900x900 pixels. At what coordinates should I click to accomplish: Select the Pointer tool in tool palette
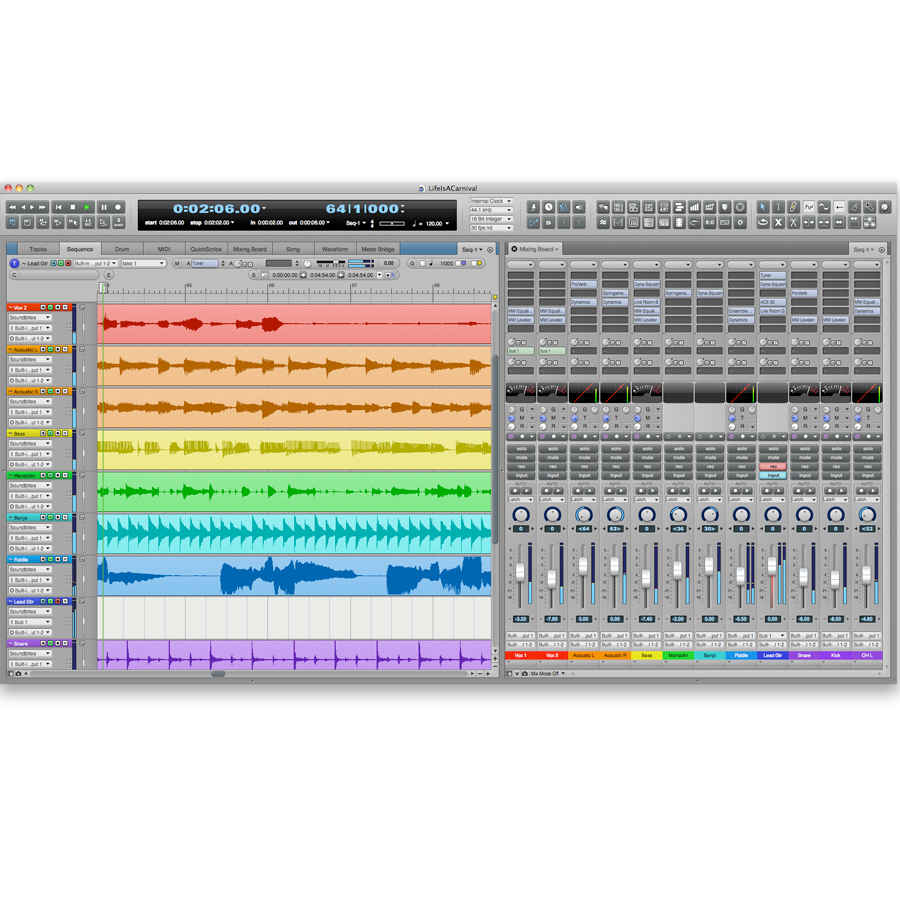point(763,207)
